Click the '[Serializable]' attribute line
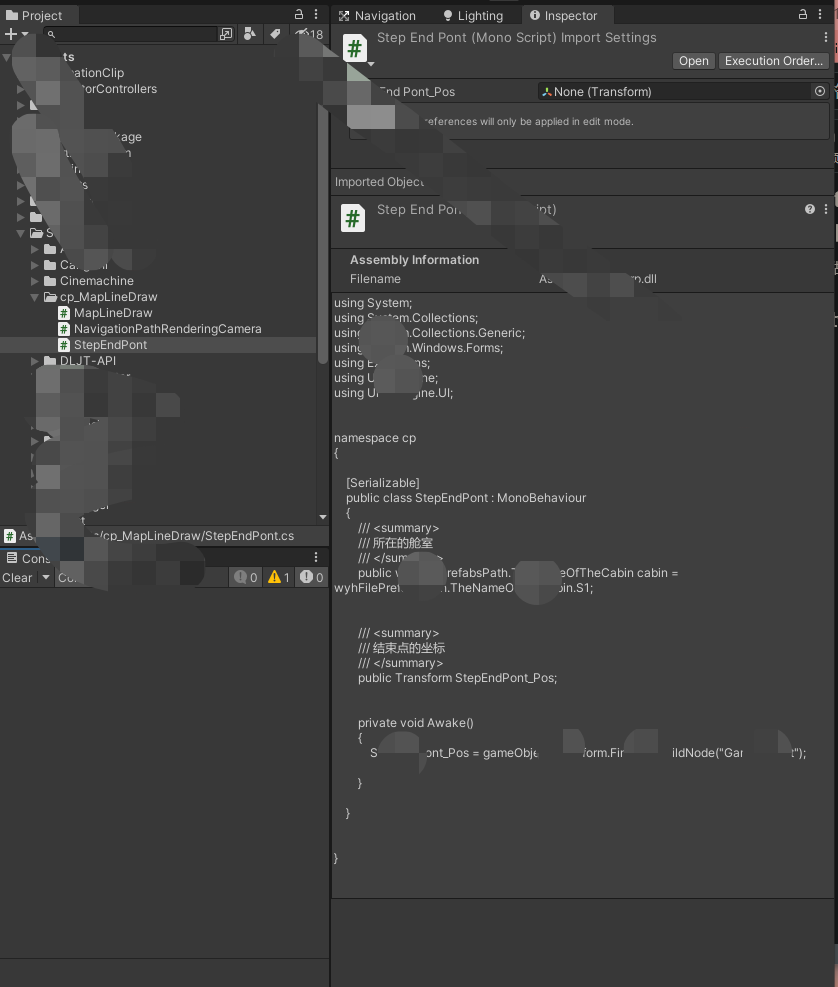This screenshot has height=987, width=838. 382,483
